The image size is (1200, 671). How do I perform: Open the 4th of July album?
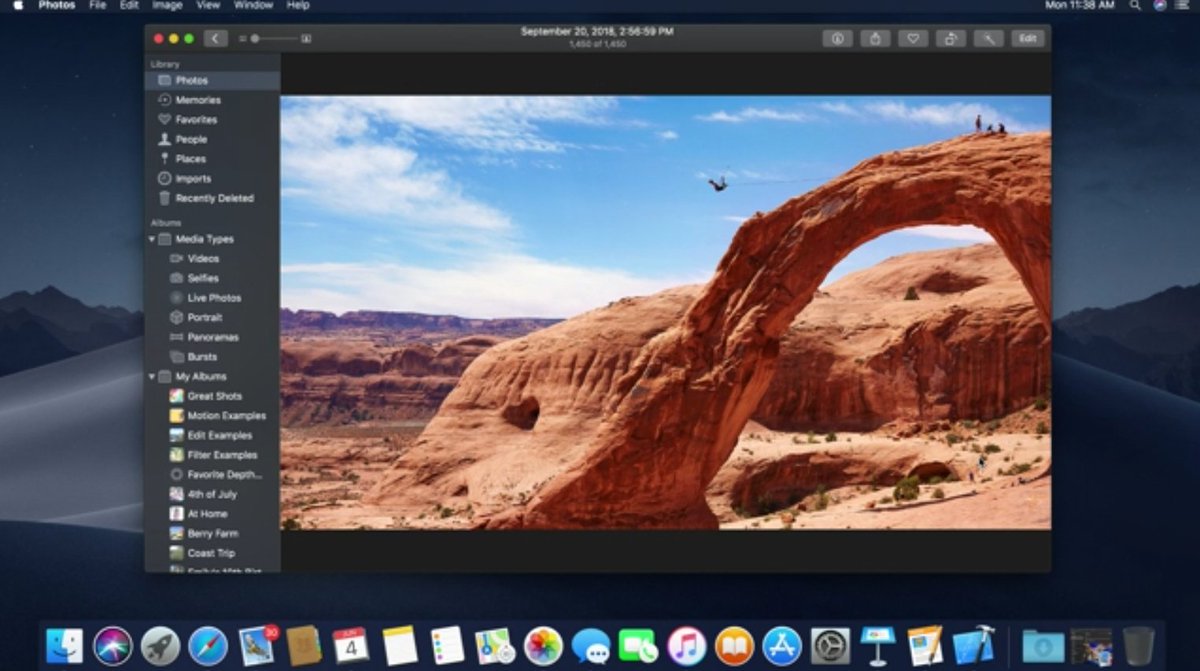212,494
